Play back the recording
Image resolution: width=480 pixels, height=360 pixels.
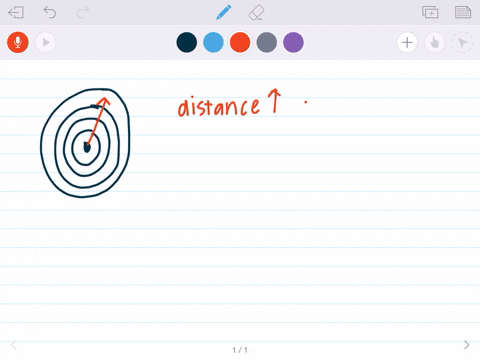[x=46, y=42]
